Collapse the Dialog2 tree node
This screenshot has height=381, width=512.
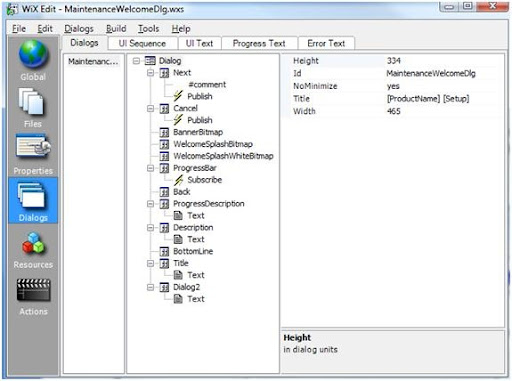click(x=150, y=287)
